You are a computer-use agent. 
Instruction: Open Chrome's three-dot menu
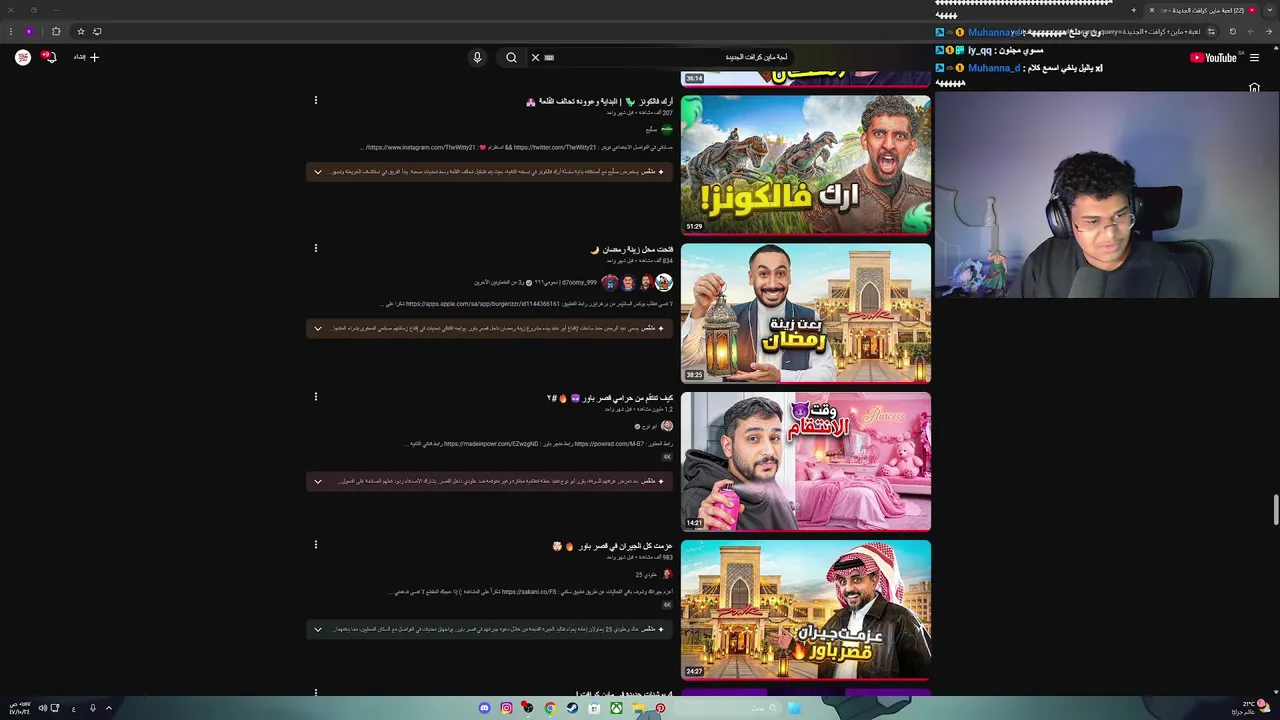[11, 31]
